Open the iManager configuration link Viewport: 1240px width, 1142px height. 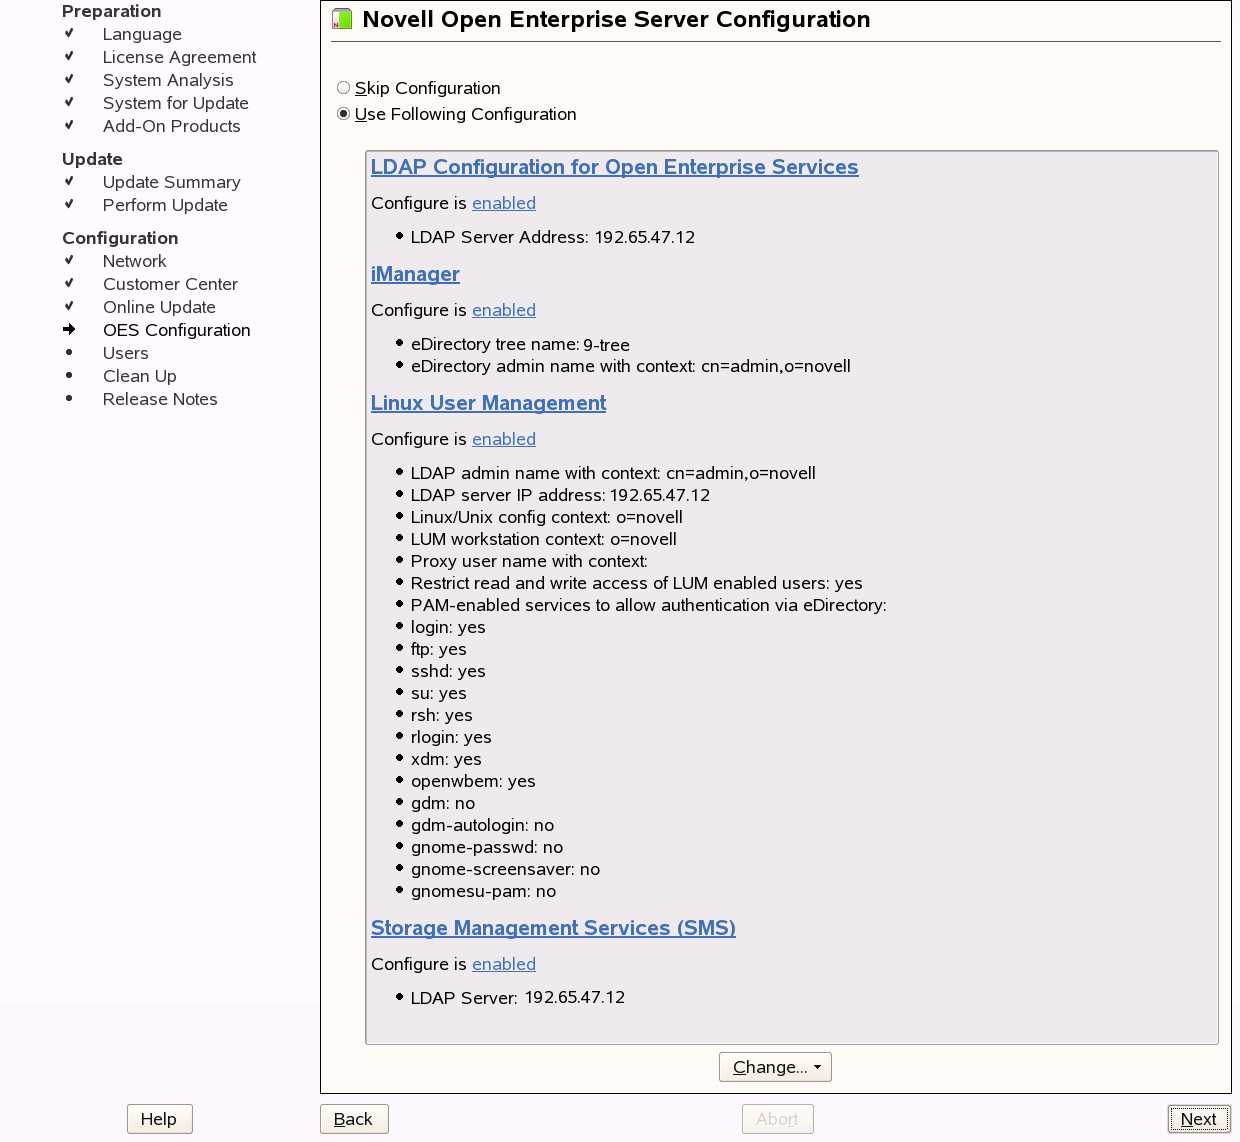[x=415, y=274]
